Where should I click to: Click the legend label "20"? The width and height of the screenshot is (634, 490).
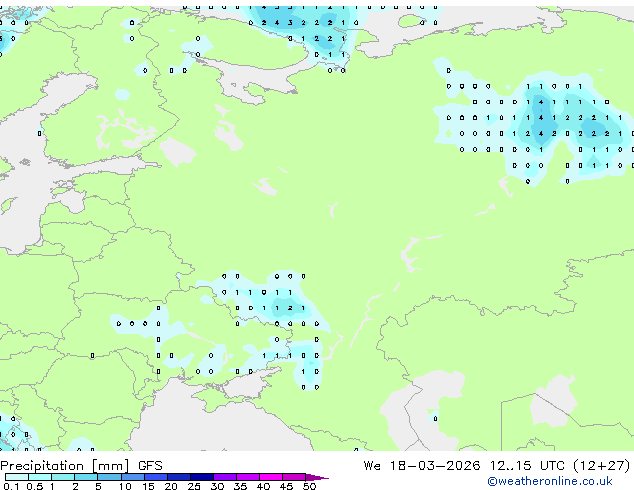tap(171, 486)
